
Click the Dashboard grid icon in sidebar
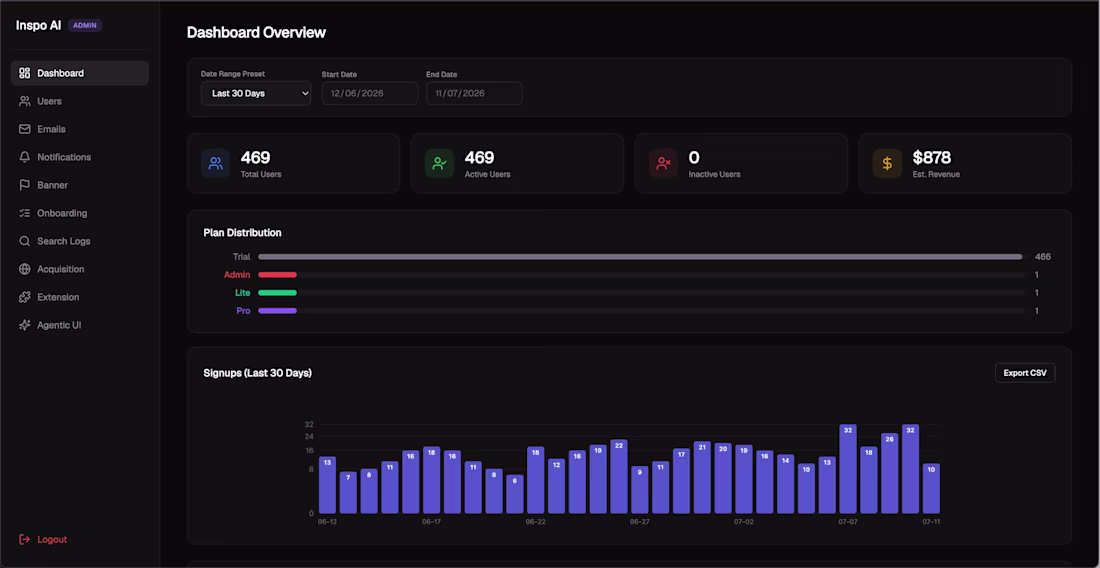point(25,73)
